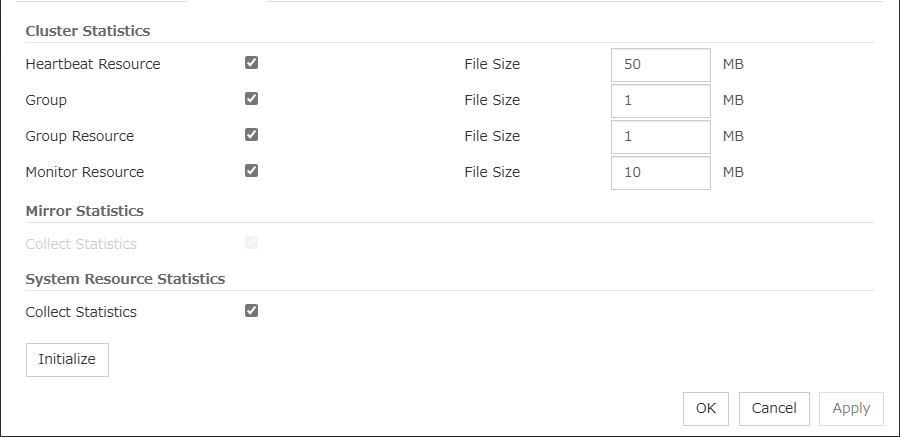Click the Heartbeat Resource File Size field
Screen dimensions: 900x437
[660, 64]
